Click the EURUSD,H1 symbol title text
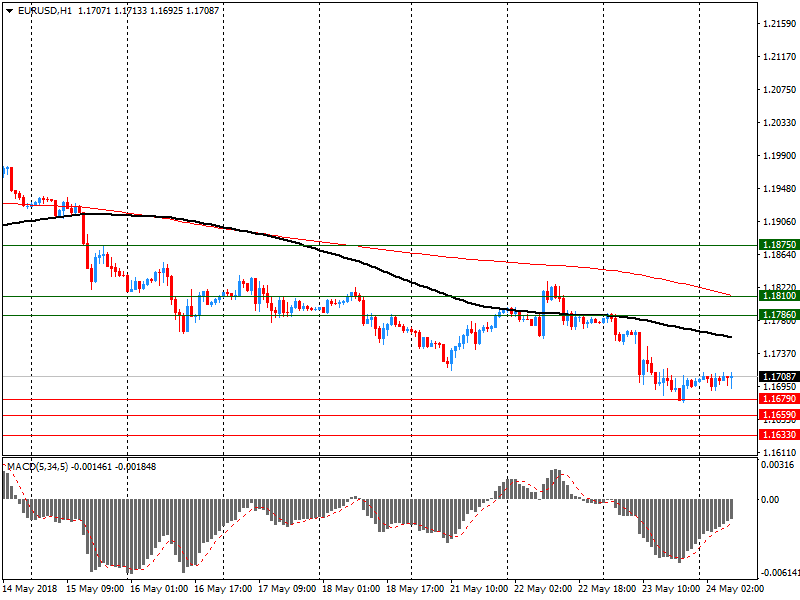 tap(45, 11)
